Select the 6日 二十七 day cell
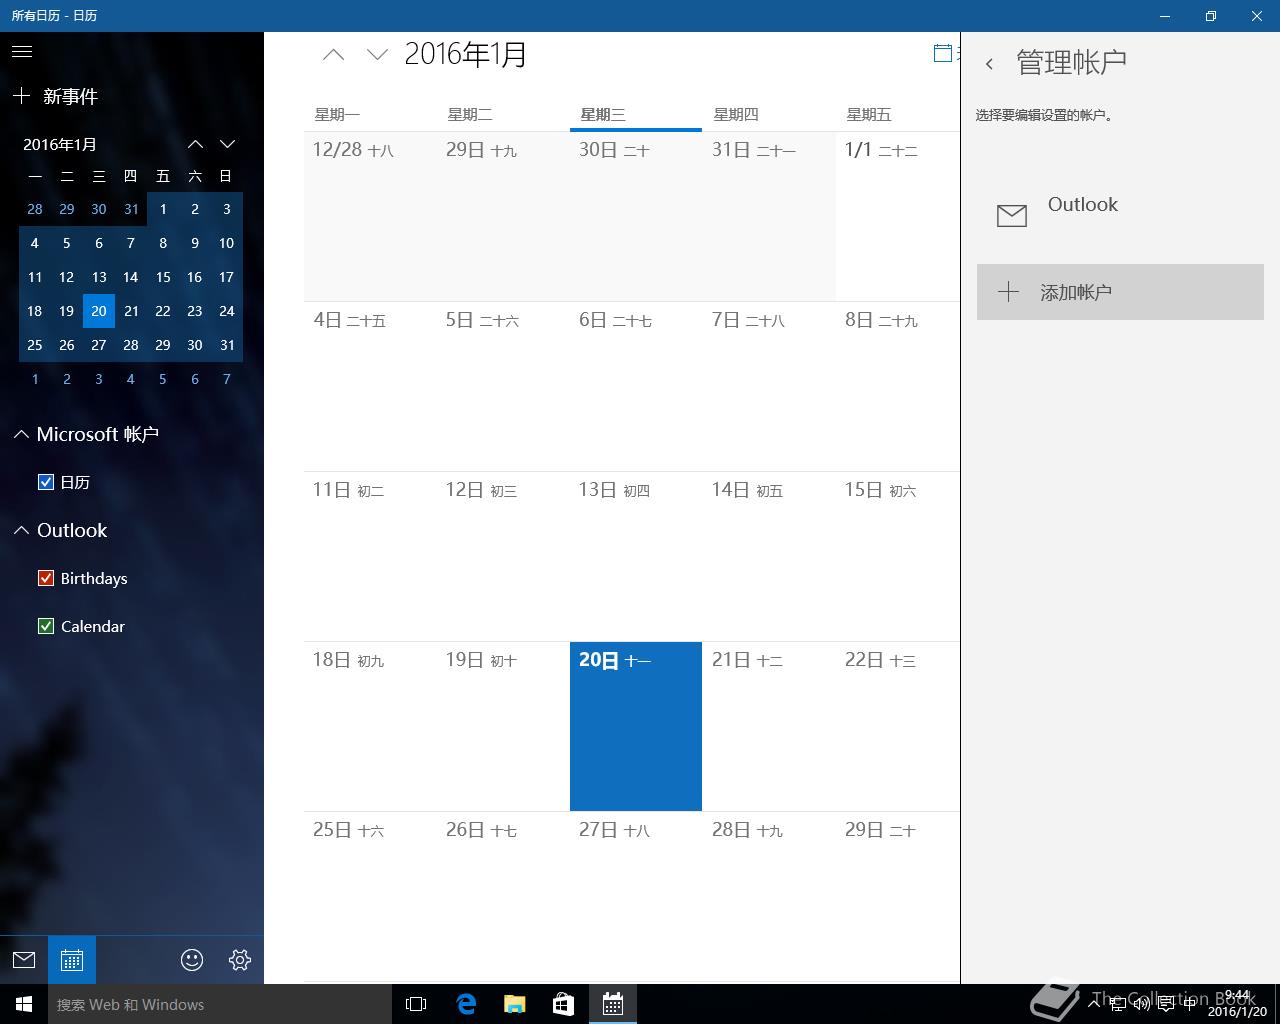 pyautogui.click(x=636, y=386)
